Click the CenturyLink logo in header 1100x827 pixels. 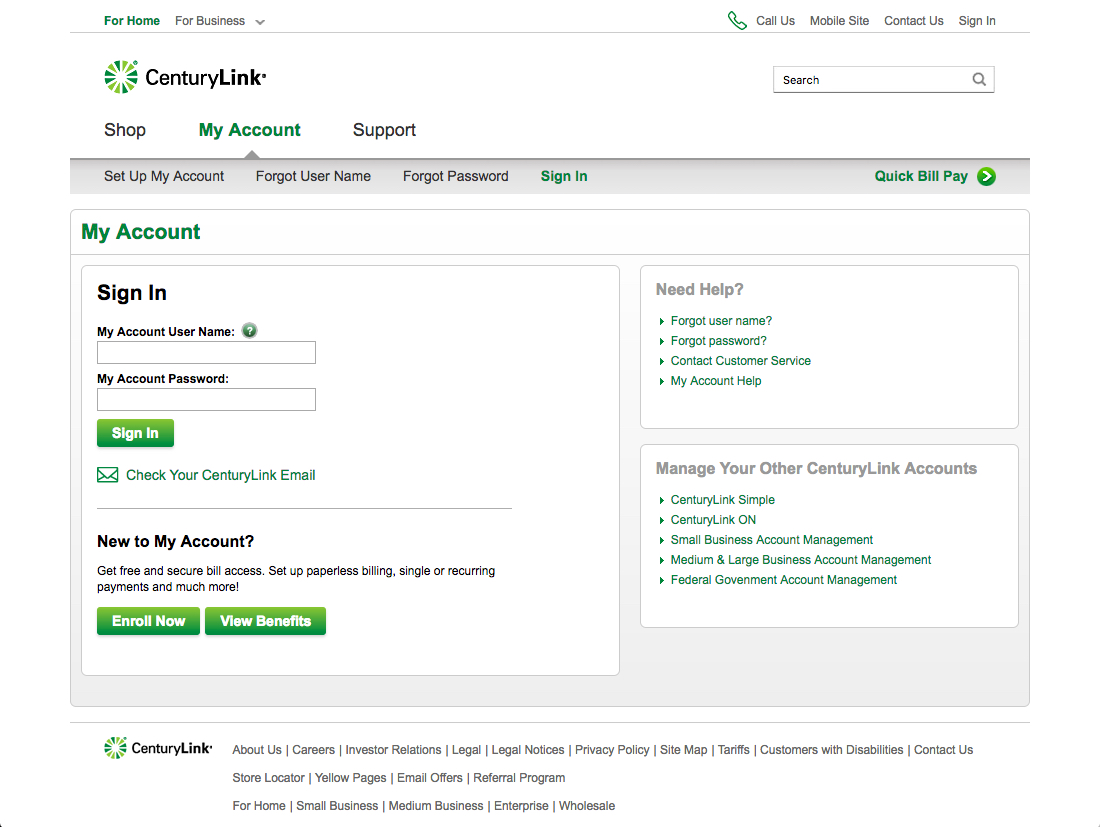click(185, 78)
